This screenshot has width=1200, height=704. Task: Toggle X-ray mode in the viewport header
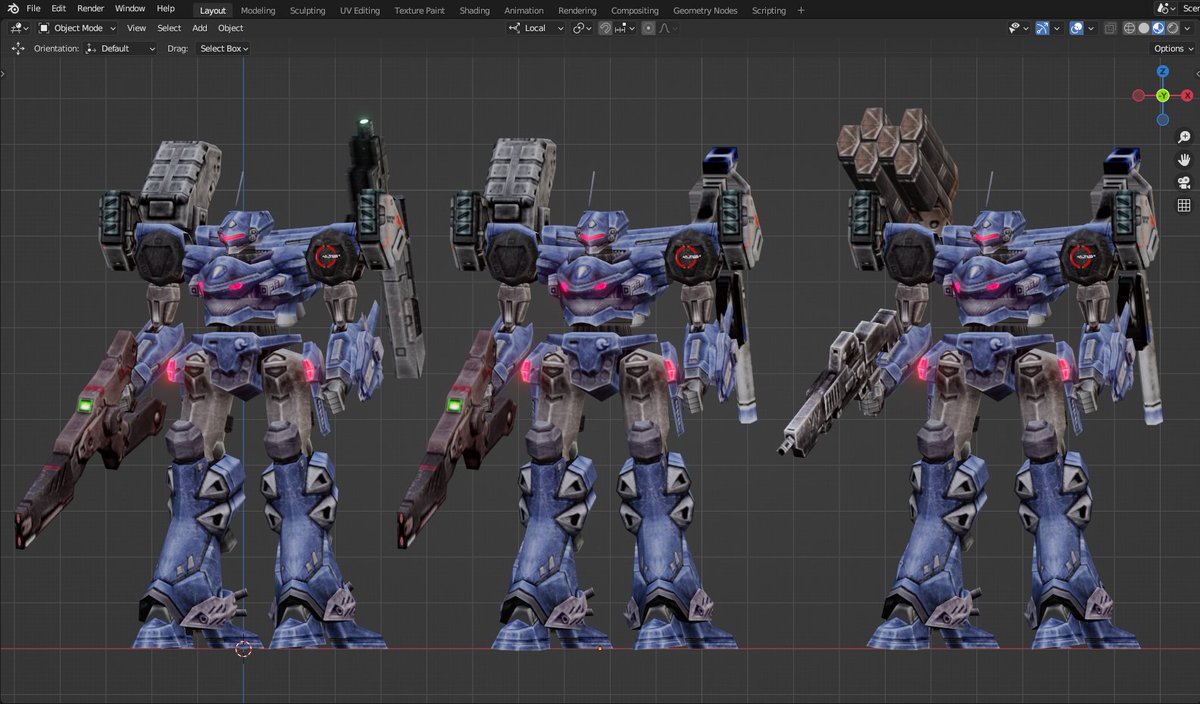(x=1110, y=27)
